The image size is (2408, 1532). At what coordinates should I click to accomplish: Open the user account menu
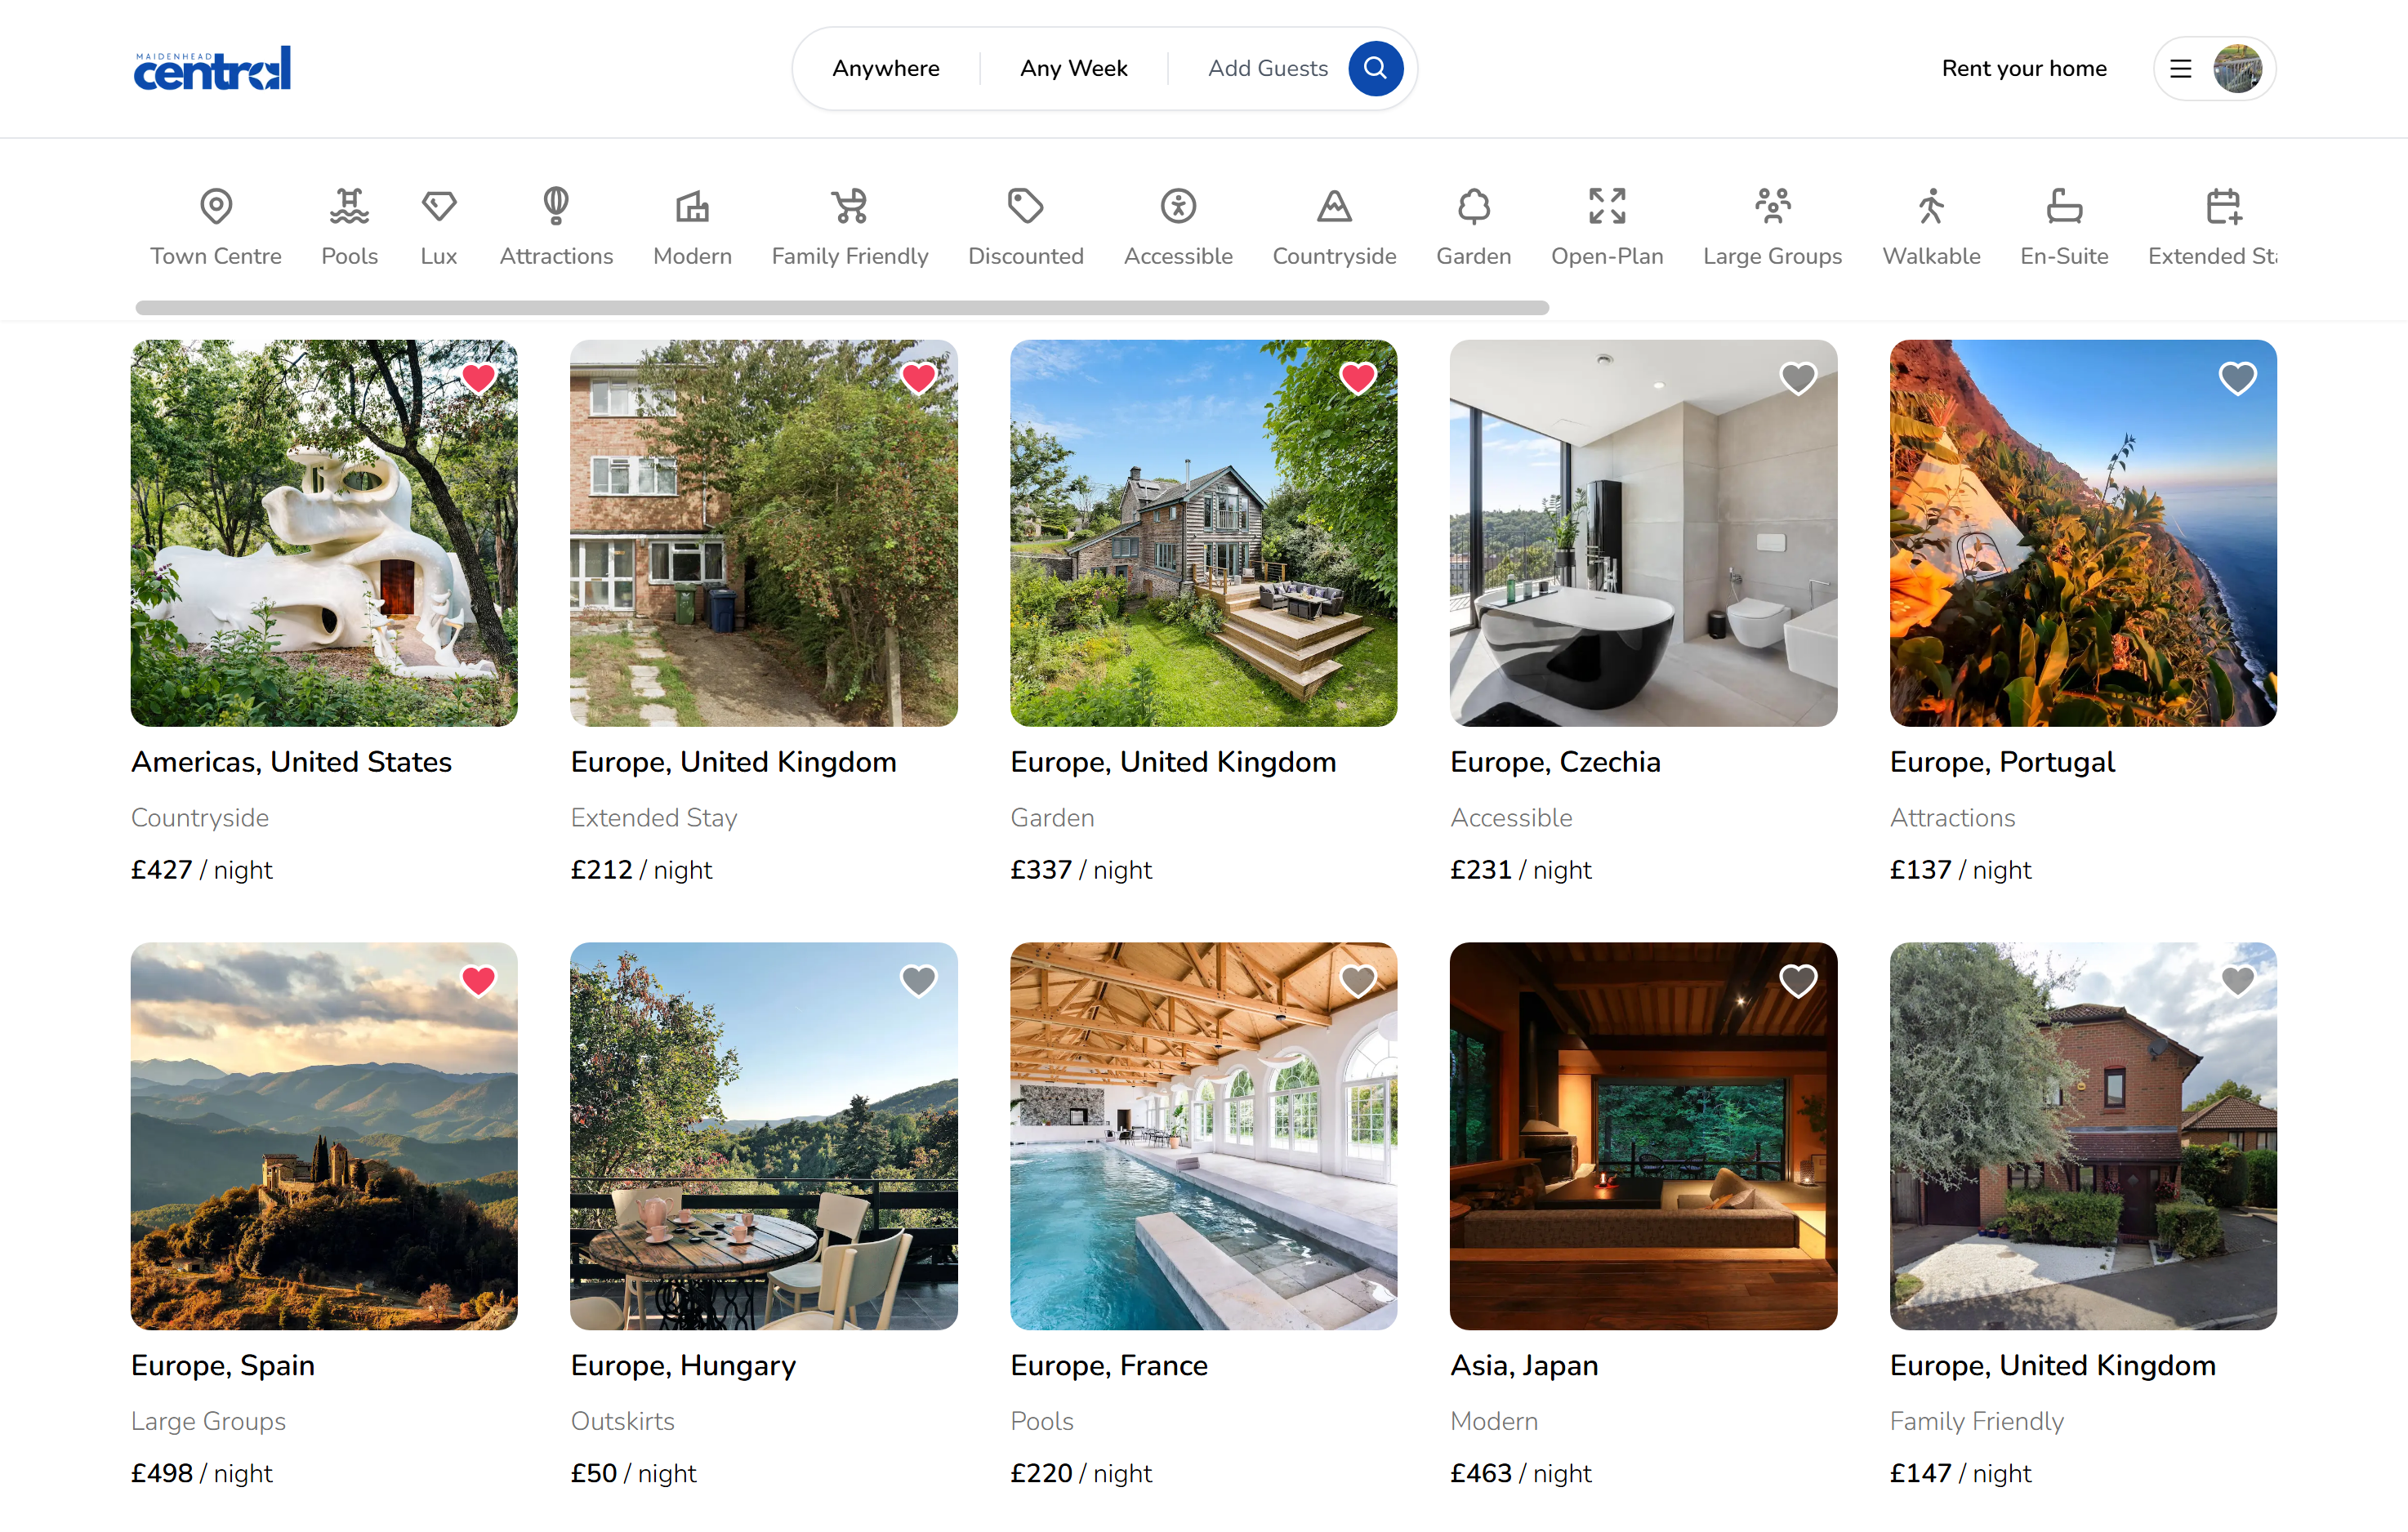coord(2214,68)
